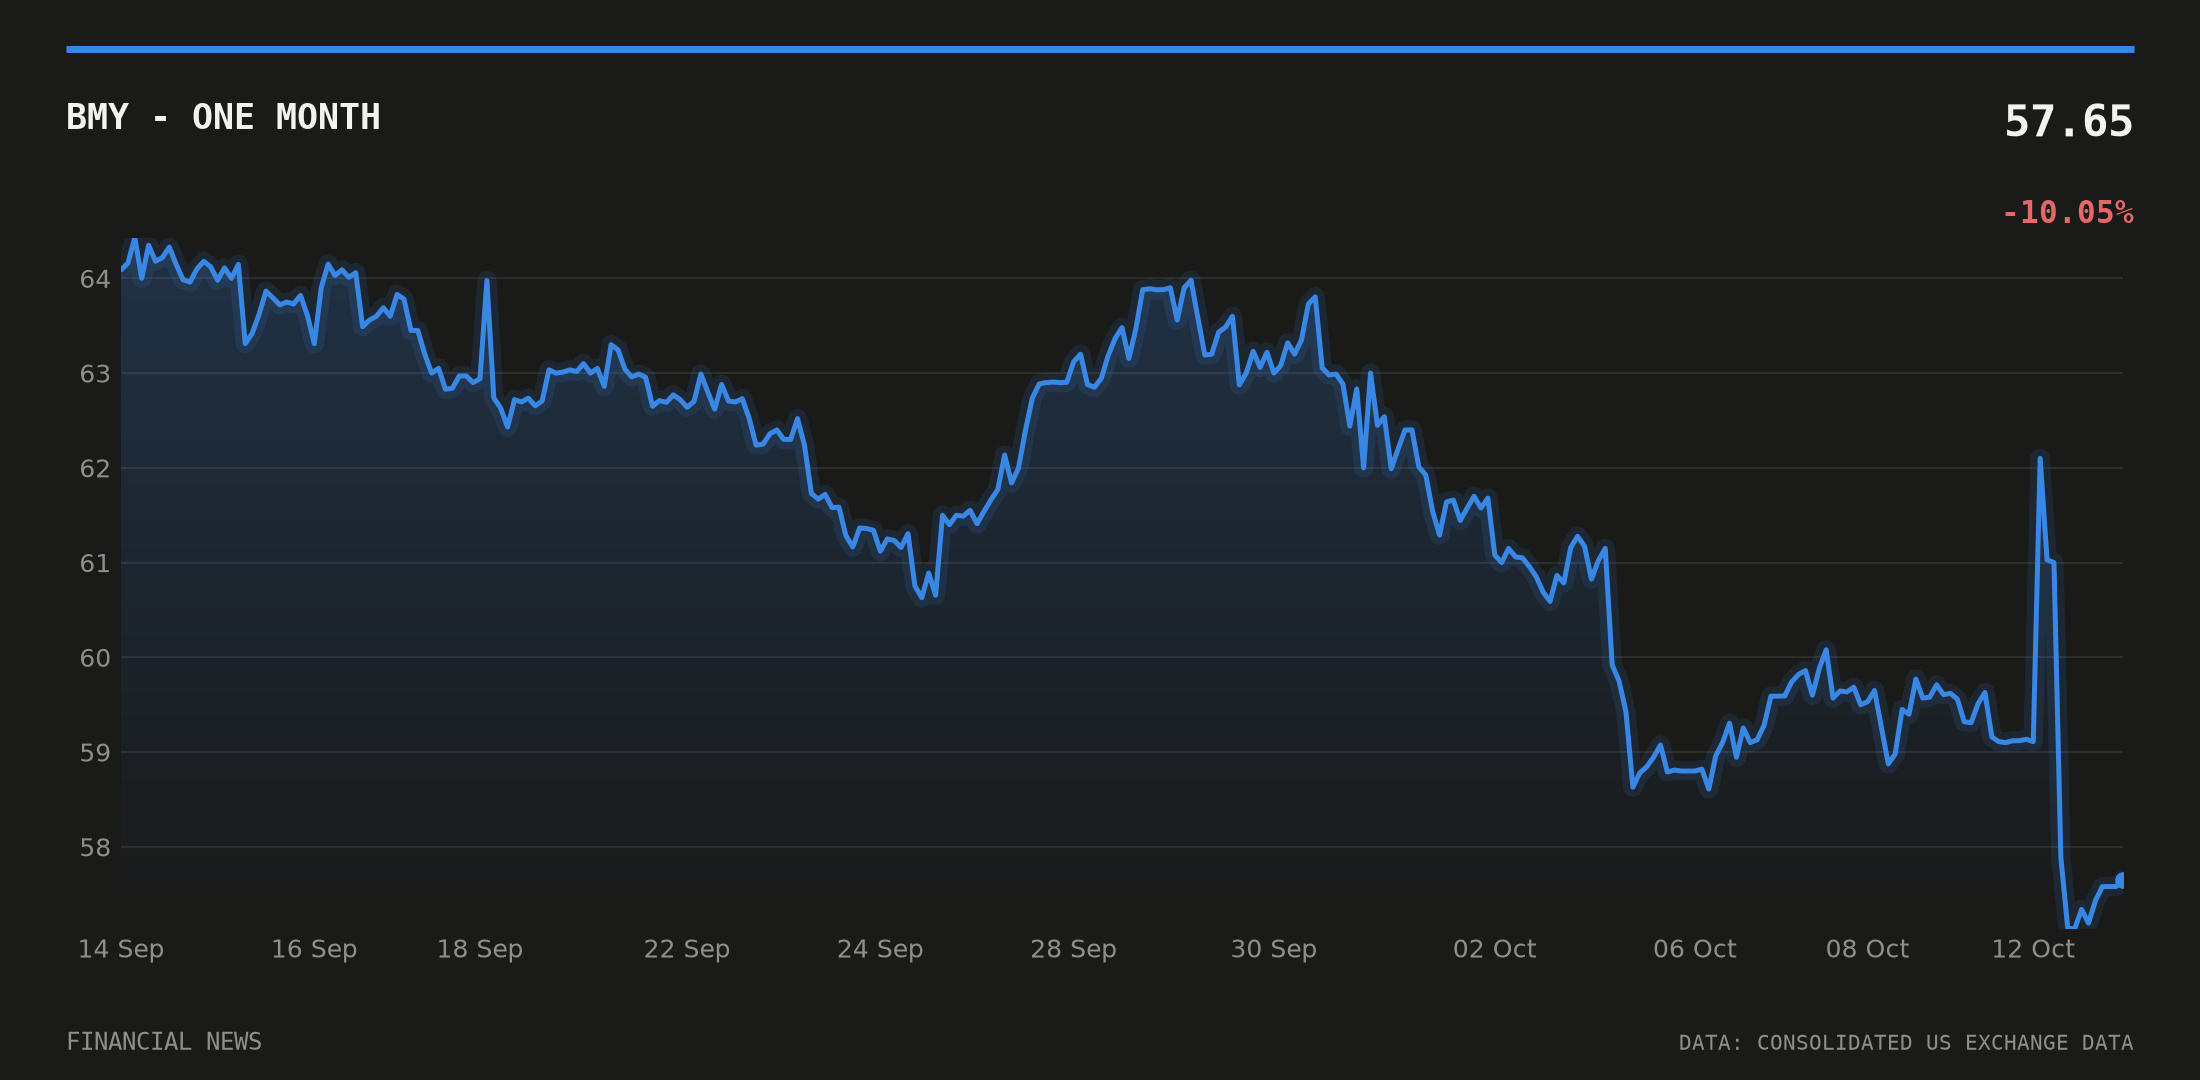Click the 08 Oct date label

tap(1867, 949)
